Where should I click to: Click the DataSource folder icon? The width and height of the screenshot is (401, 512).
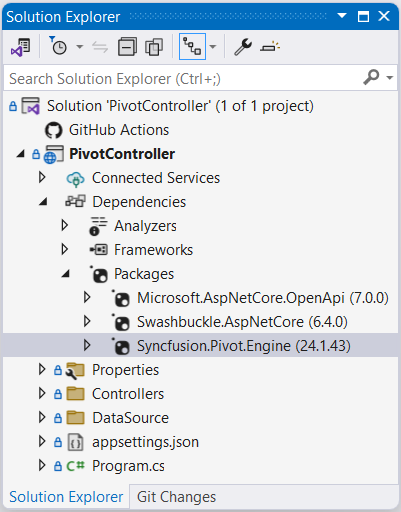[x=75, y=418]
